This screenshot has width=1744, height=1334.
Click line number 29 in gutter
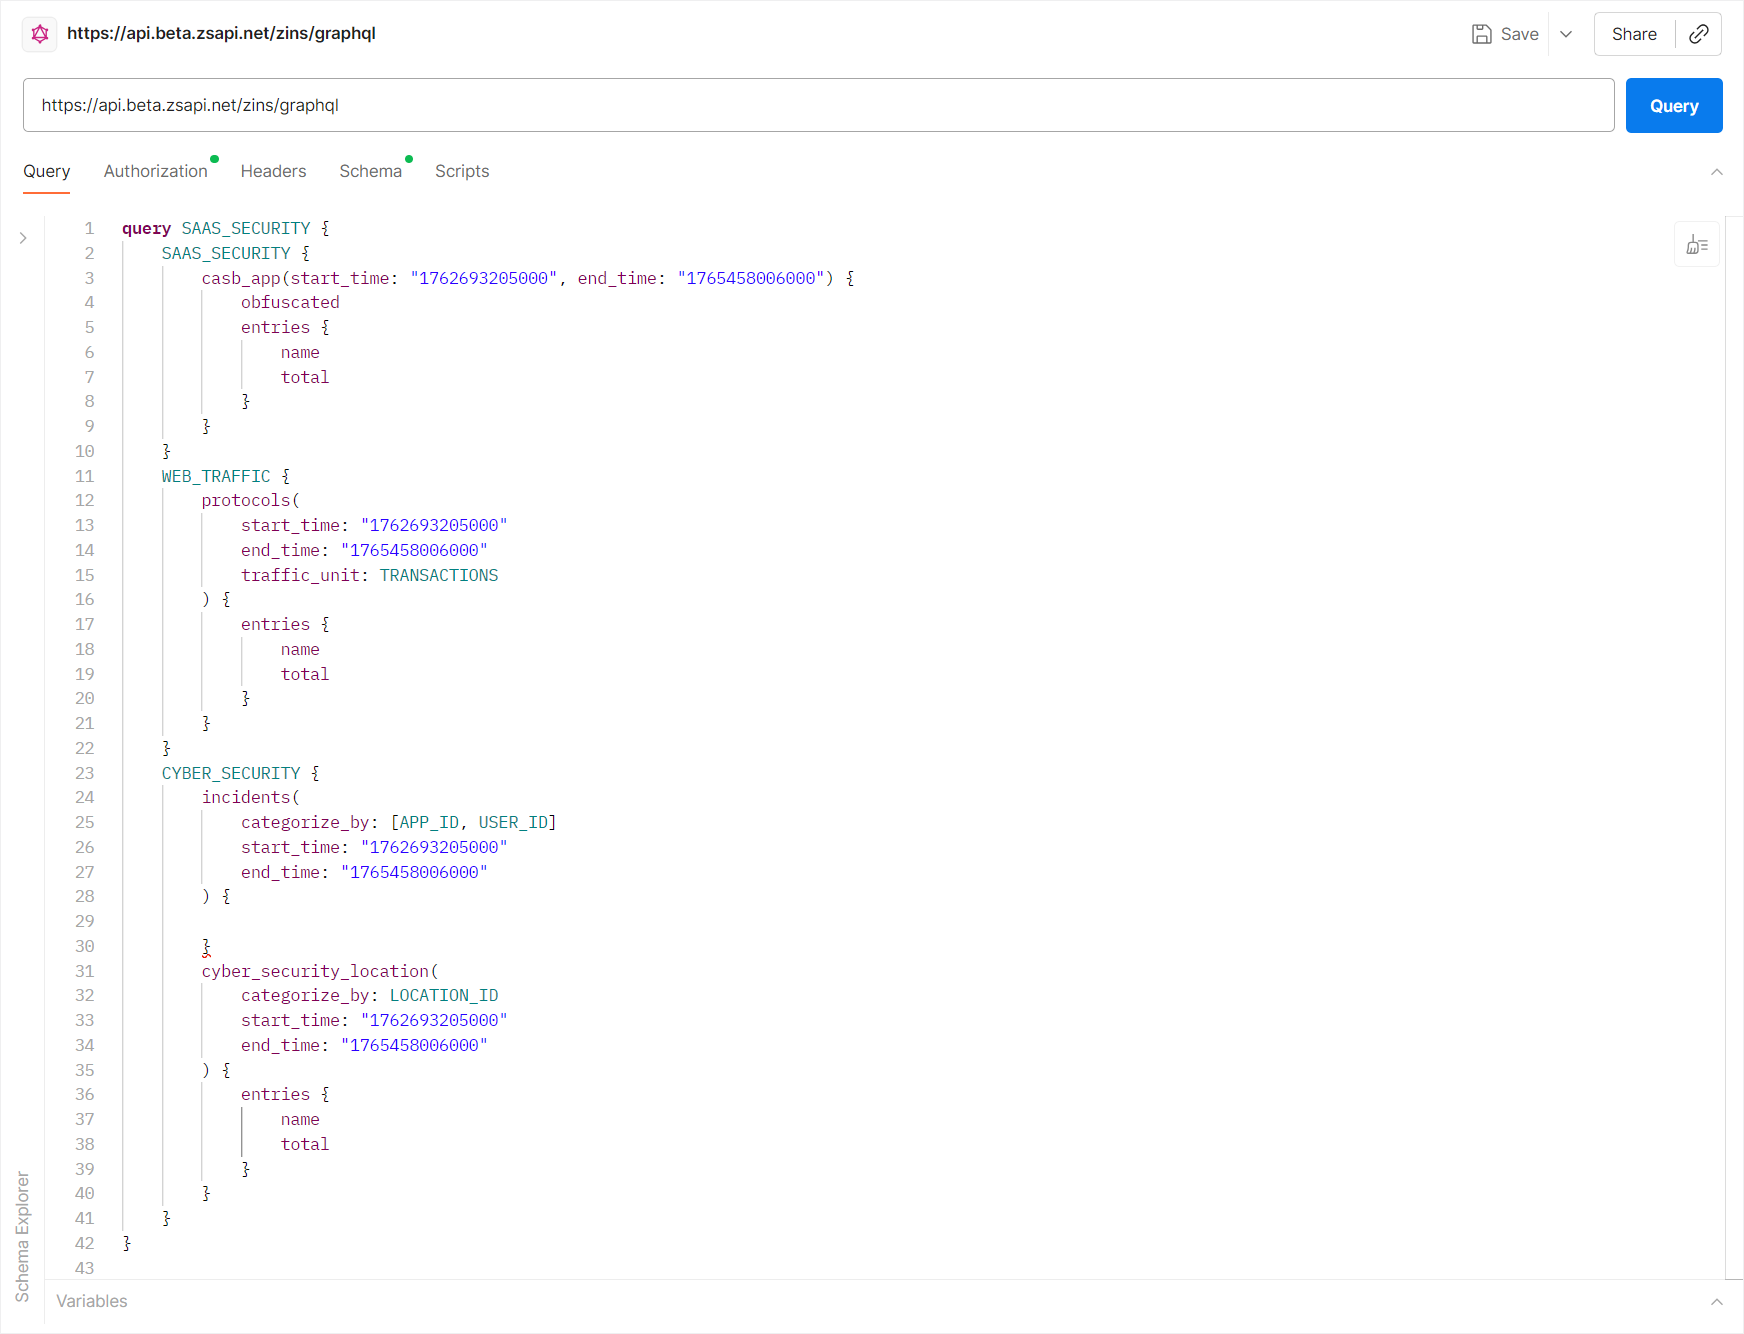[85, 921]
